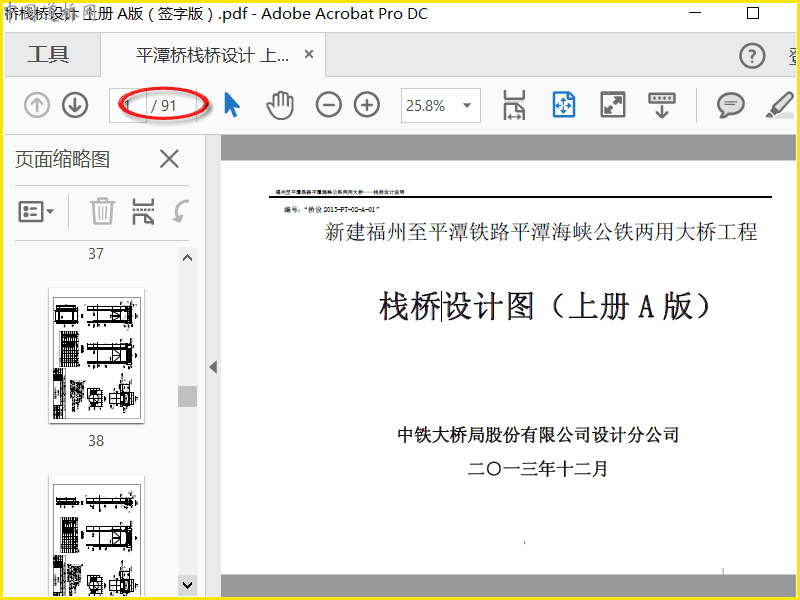Open the 工具 tab
This screenshot has height=600, width=800.
[x=48, y=55]
